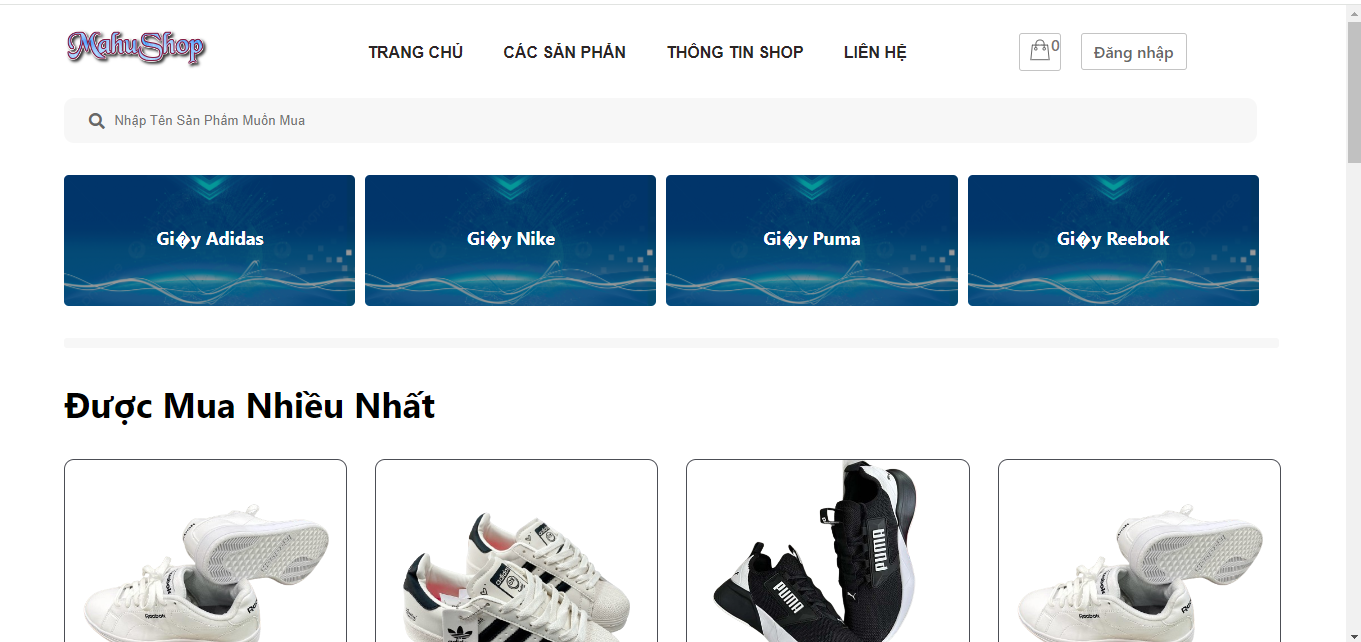
Task: Go to CÁC SẢN PHẨM page
Action: pyautogui.click(x=565, y=52)
